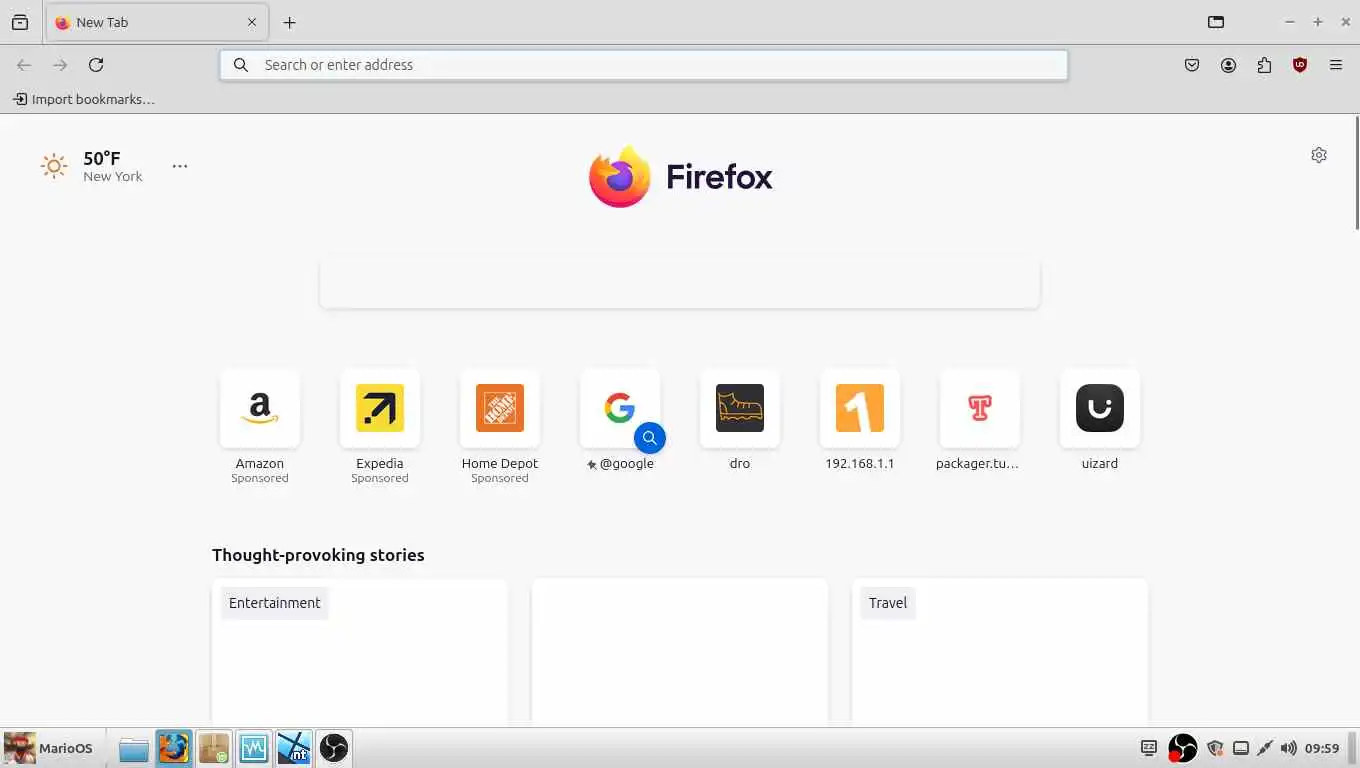This screenshot has width=1360, height=768.
Task: Select the New Tab browser tab
Action: click(156, 22)
